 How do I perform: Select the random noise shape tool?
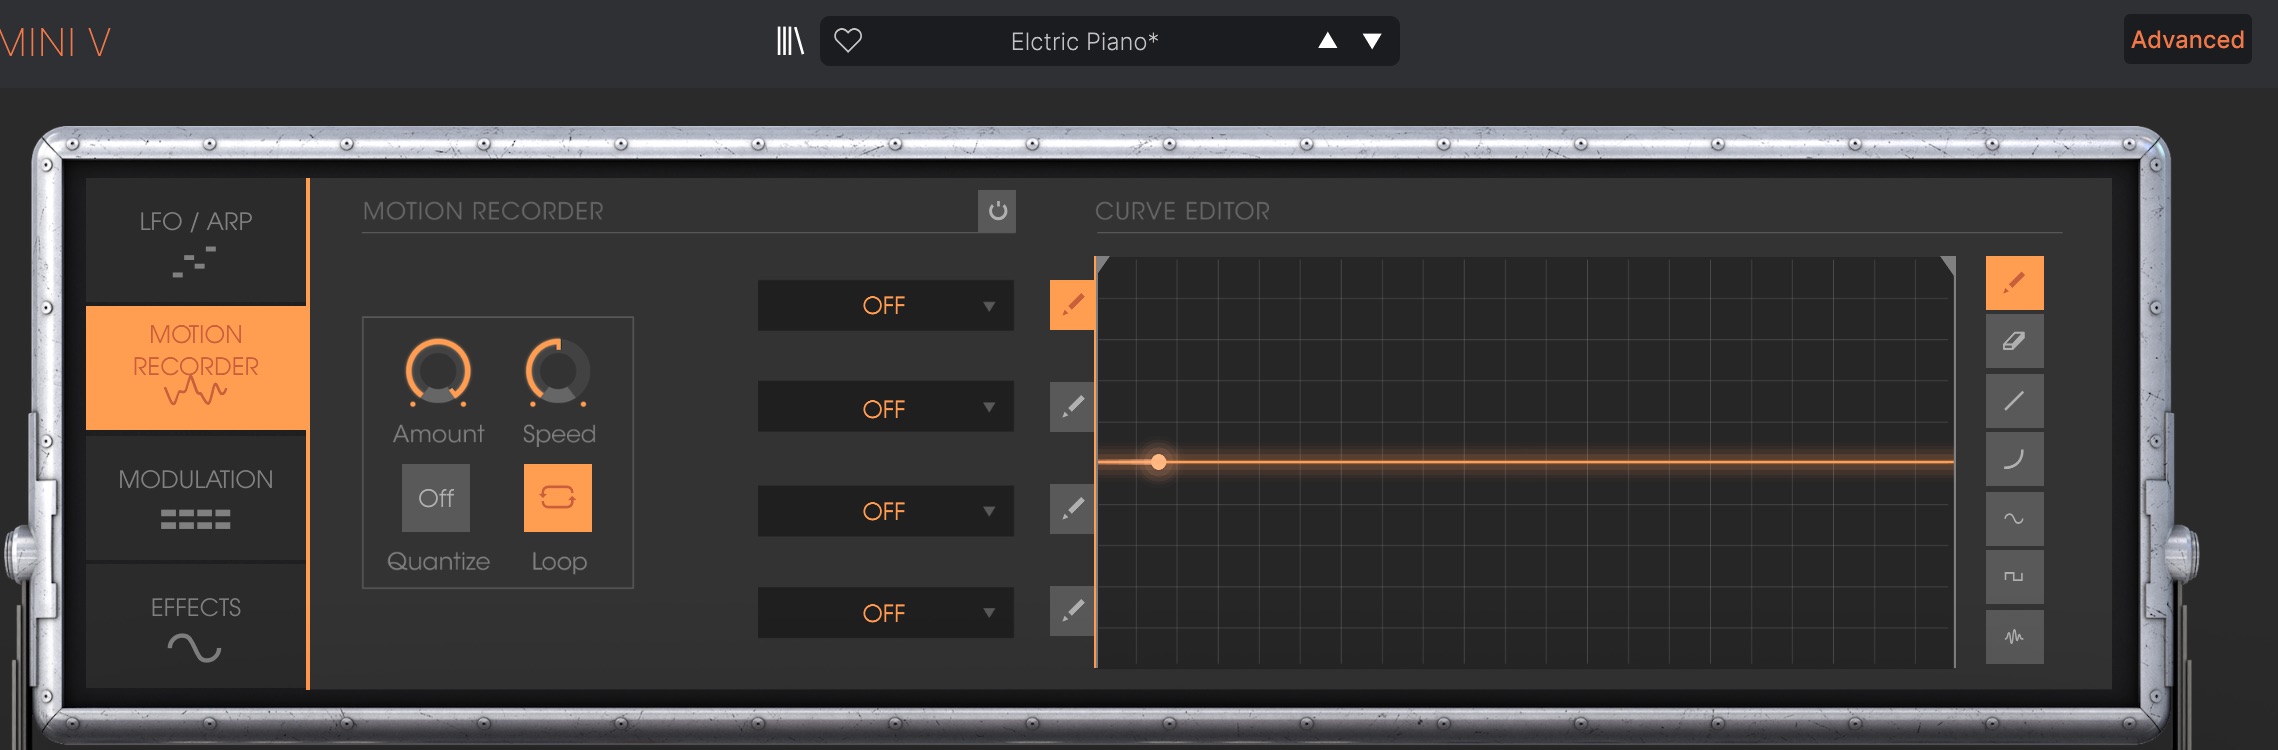point(2014,636)
